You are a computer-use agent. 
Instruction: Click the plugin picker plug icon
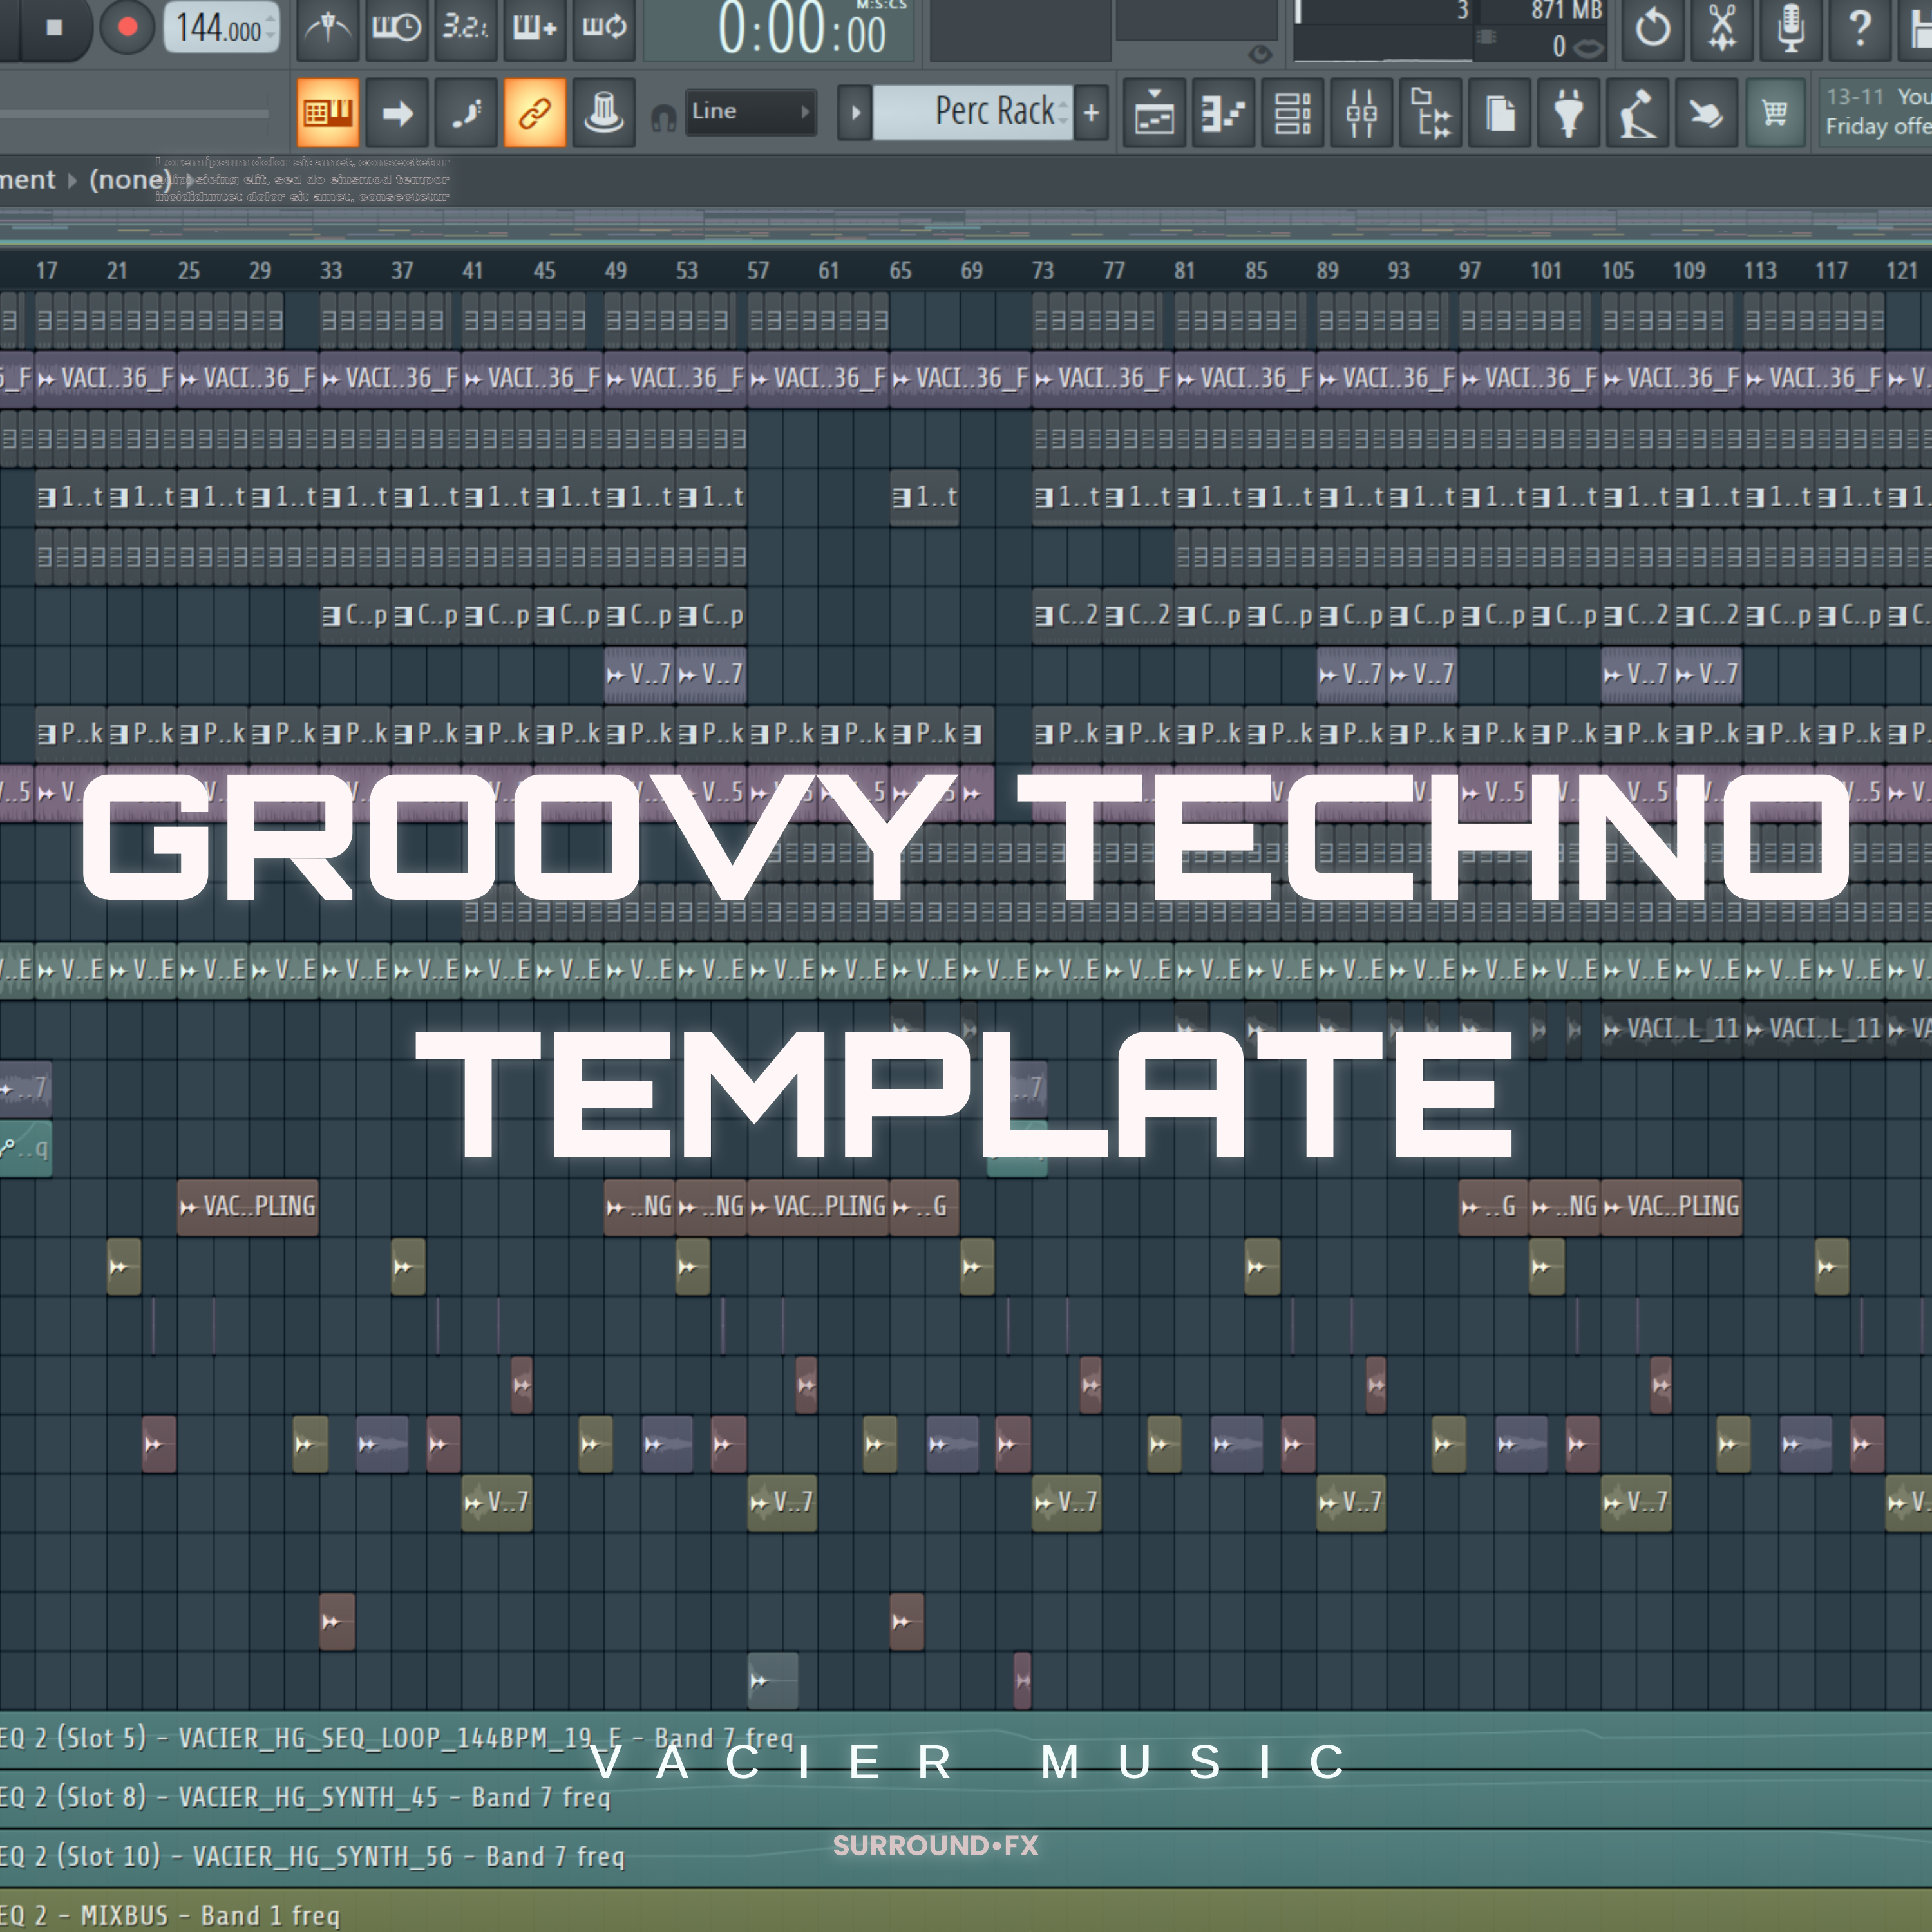pyautogui.click(x=1568, y=113)
